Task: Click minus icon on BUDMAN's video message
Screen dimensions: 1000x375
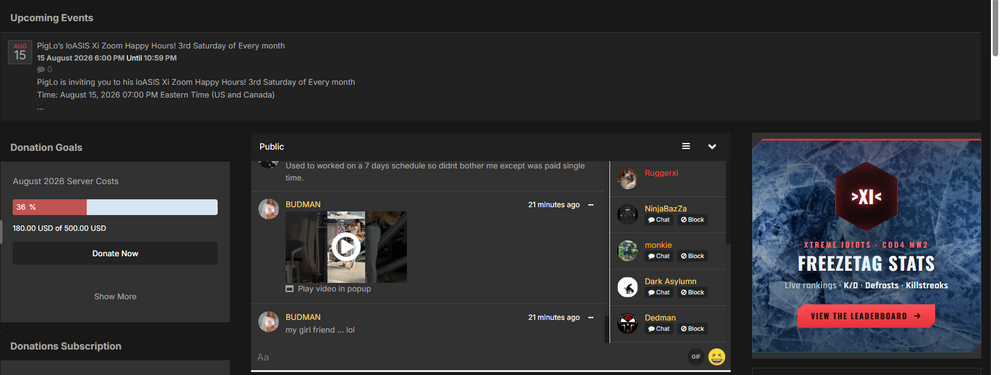Action: point(591,205)
